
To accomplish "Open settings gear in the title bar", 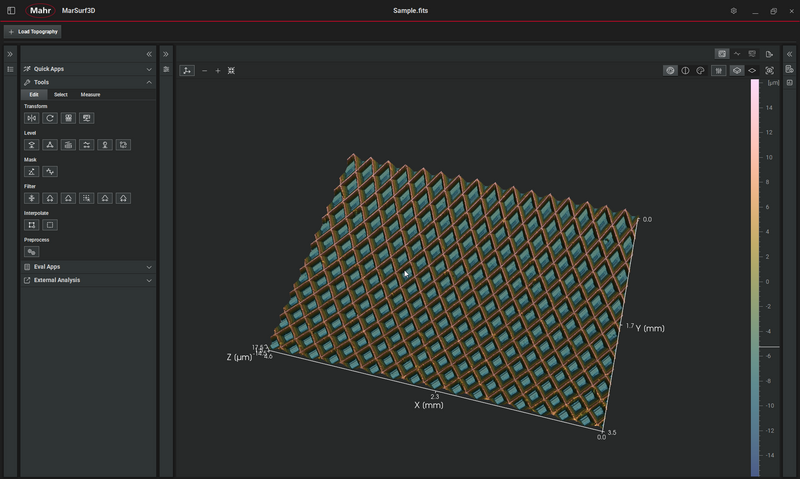I will coord(733,11).
